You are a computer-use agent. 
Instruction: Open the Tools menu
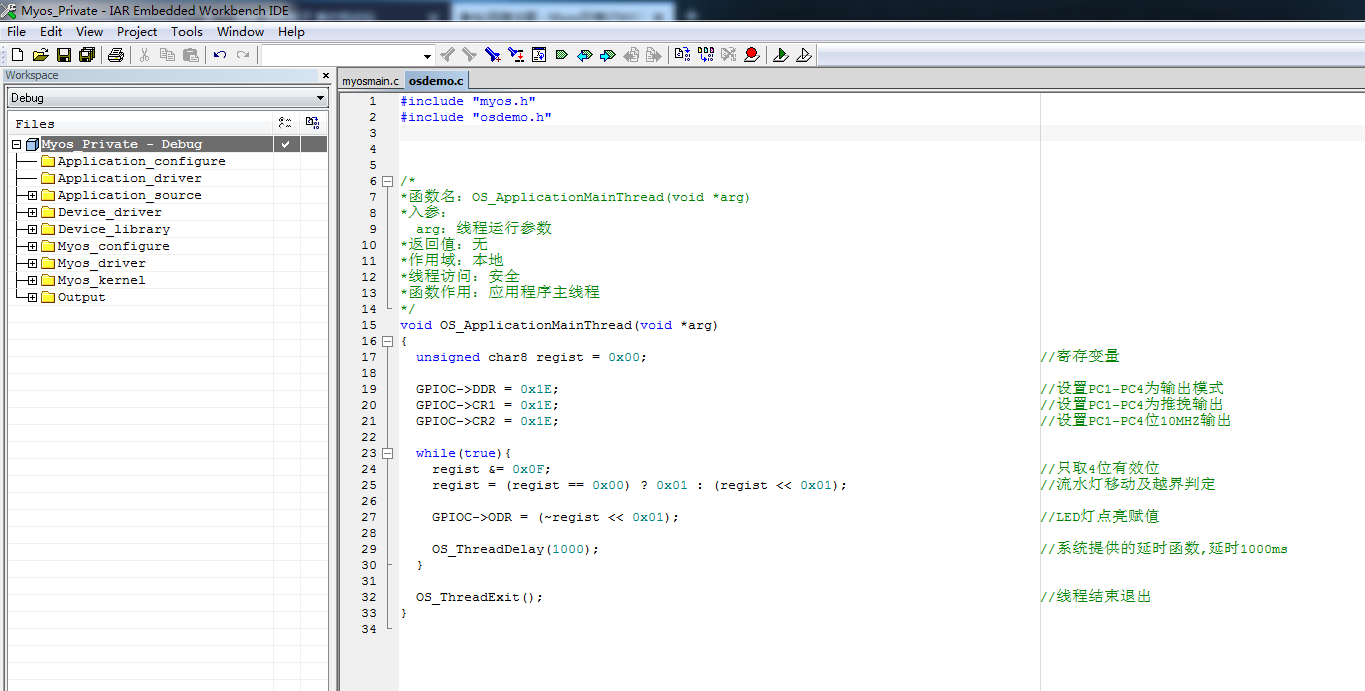point(187,31)
